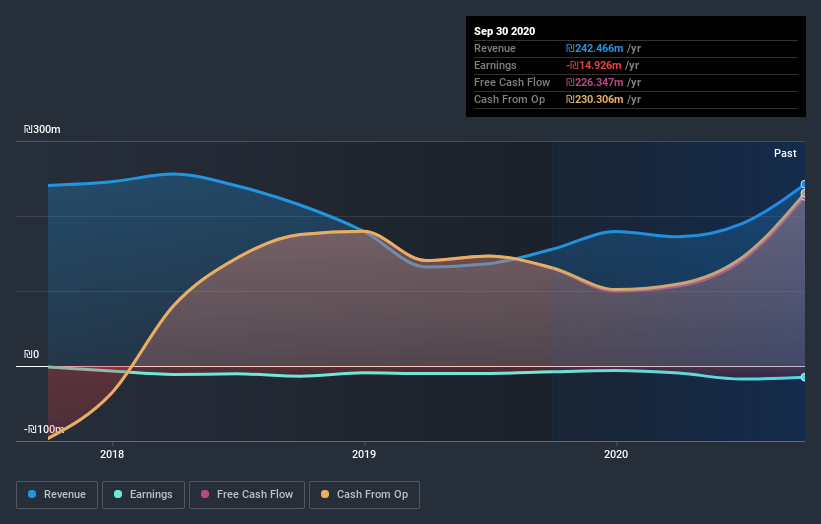Image resolution: width=821 pixels, height=524 pixels.
Task: Click the Cash From Op endpoint marker
Action: (x=804, y=193)
